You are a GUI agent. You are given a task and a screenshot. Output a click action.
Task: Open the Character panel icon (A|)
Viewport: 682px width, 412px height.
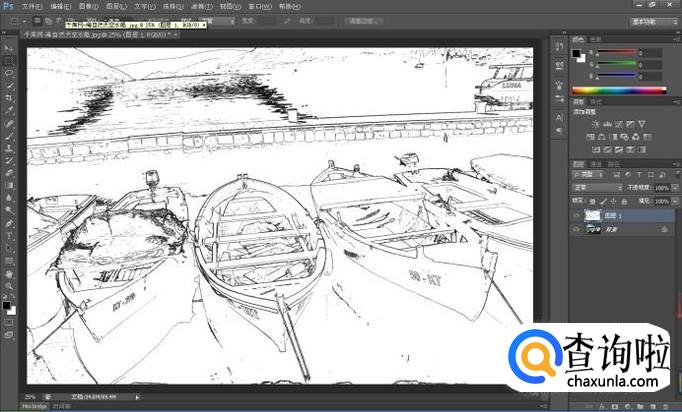(x=559, y=118)
